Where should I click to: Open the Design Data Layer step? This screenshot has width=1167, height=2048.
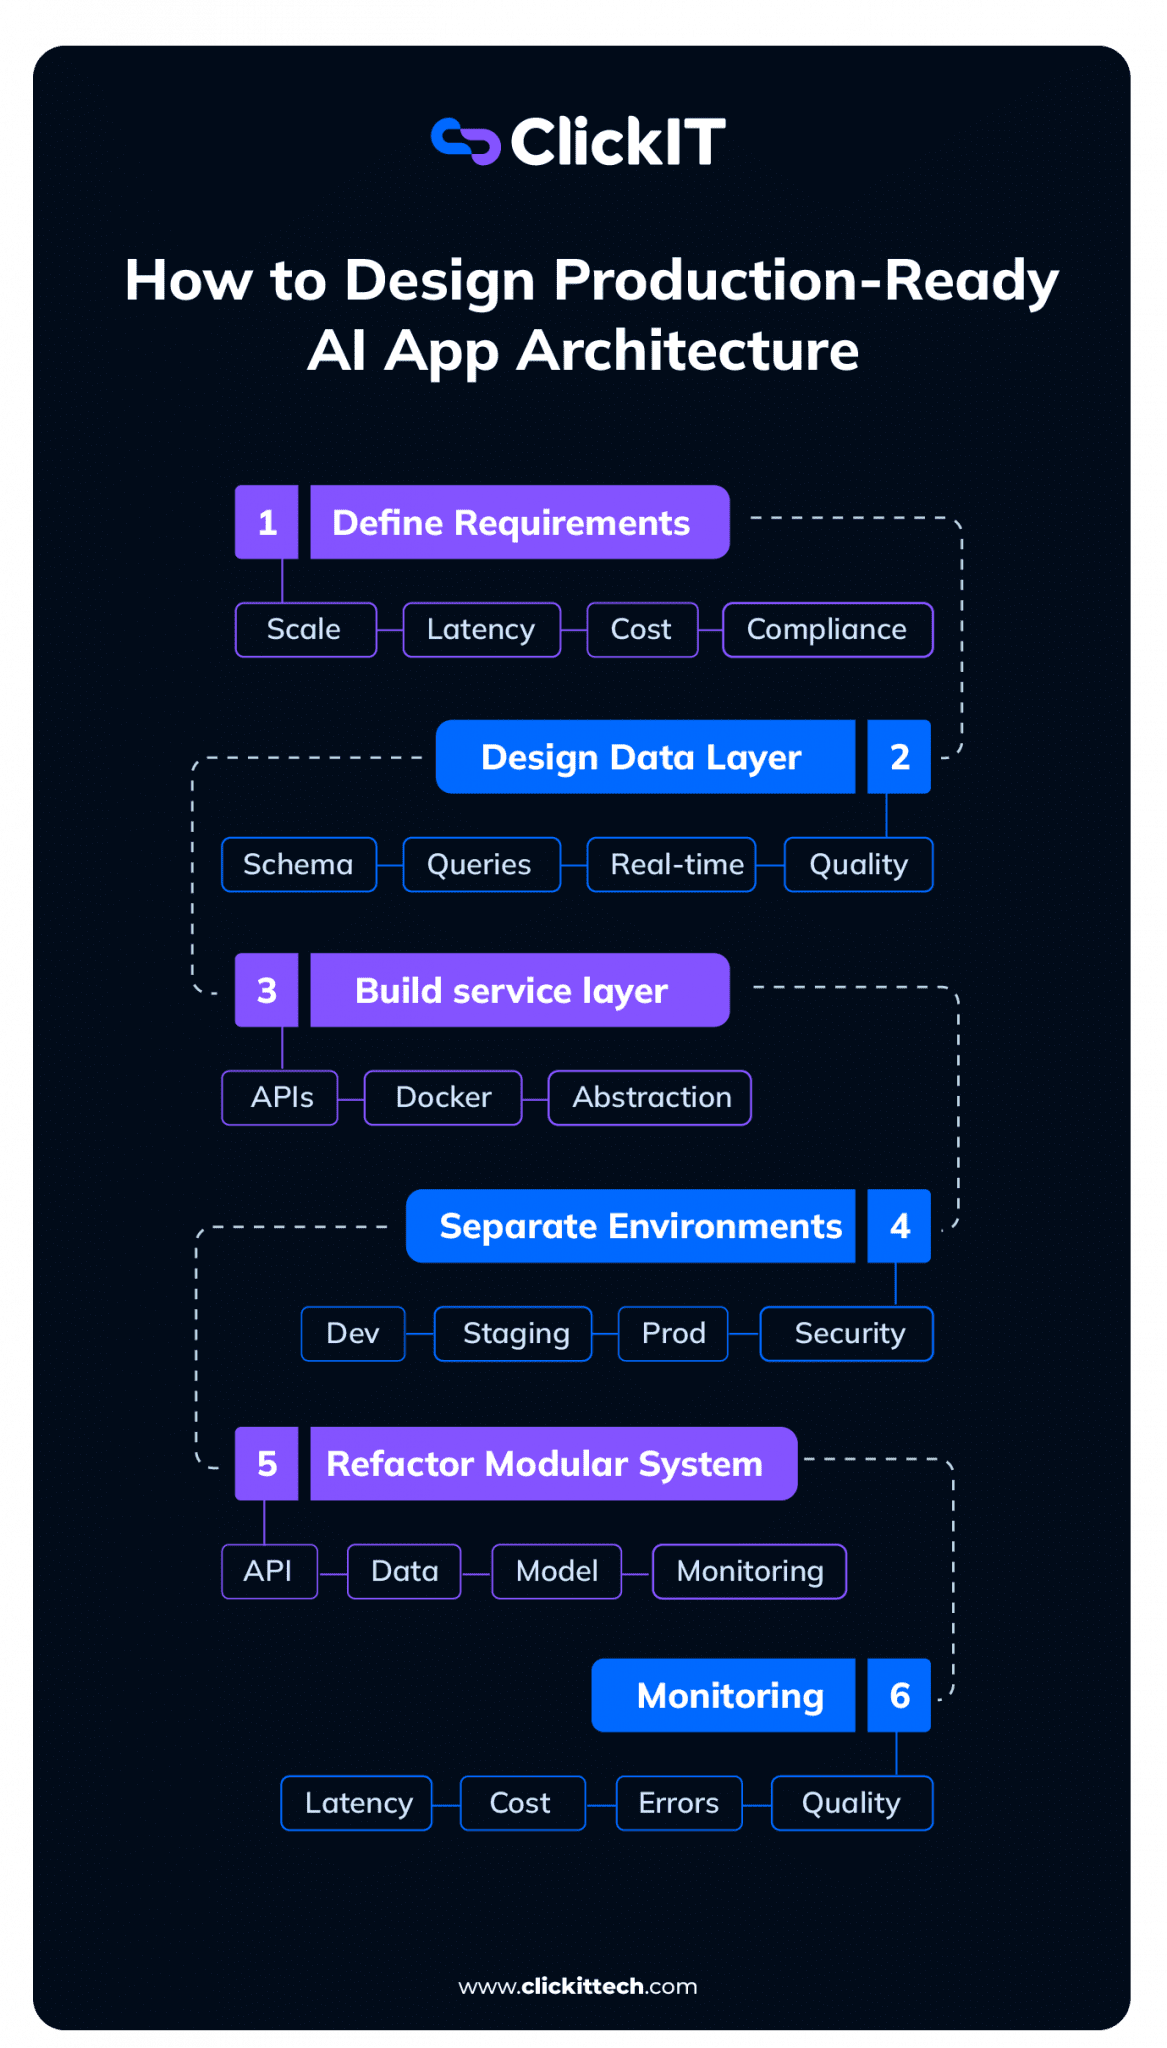645,757
